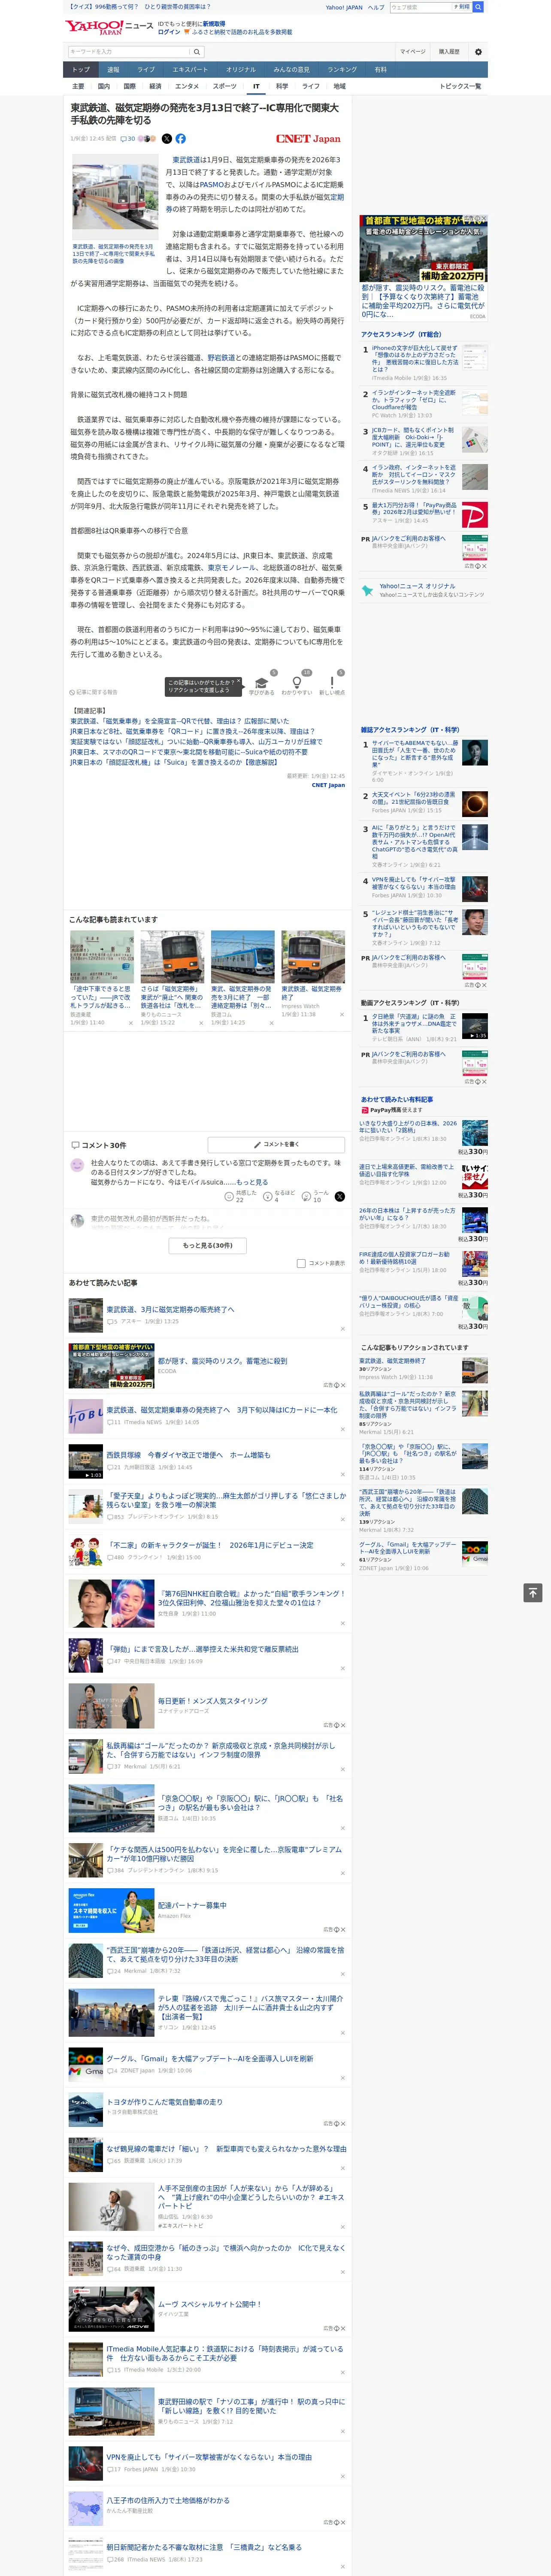Open the トピックス一覧 link
551x2576 pixels.
tap(460, 86)
